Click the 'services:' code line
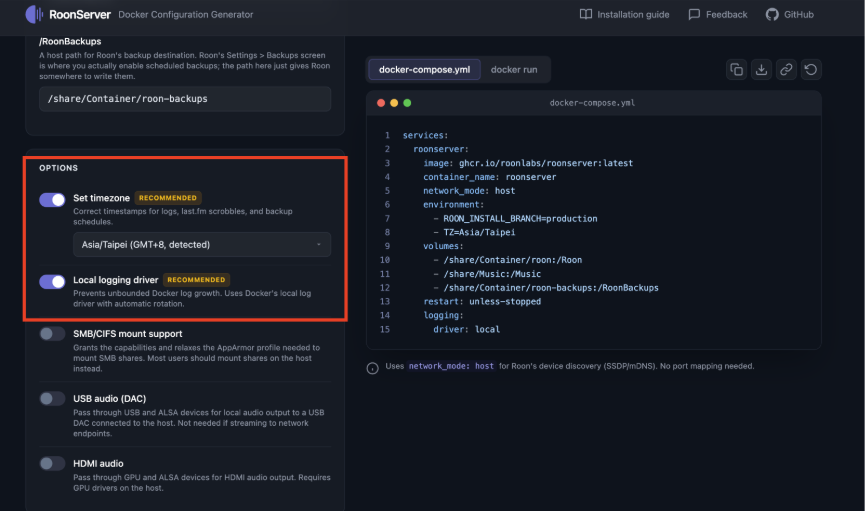This screenshot has width=865, height=511. [x=425, y=135]
